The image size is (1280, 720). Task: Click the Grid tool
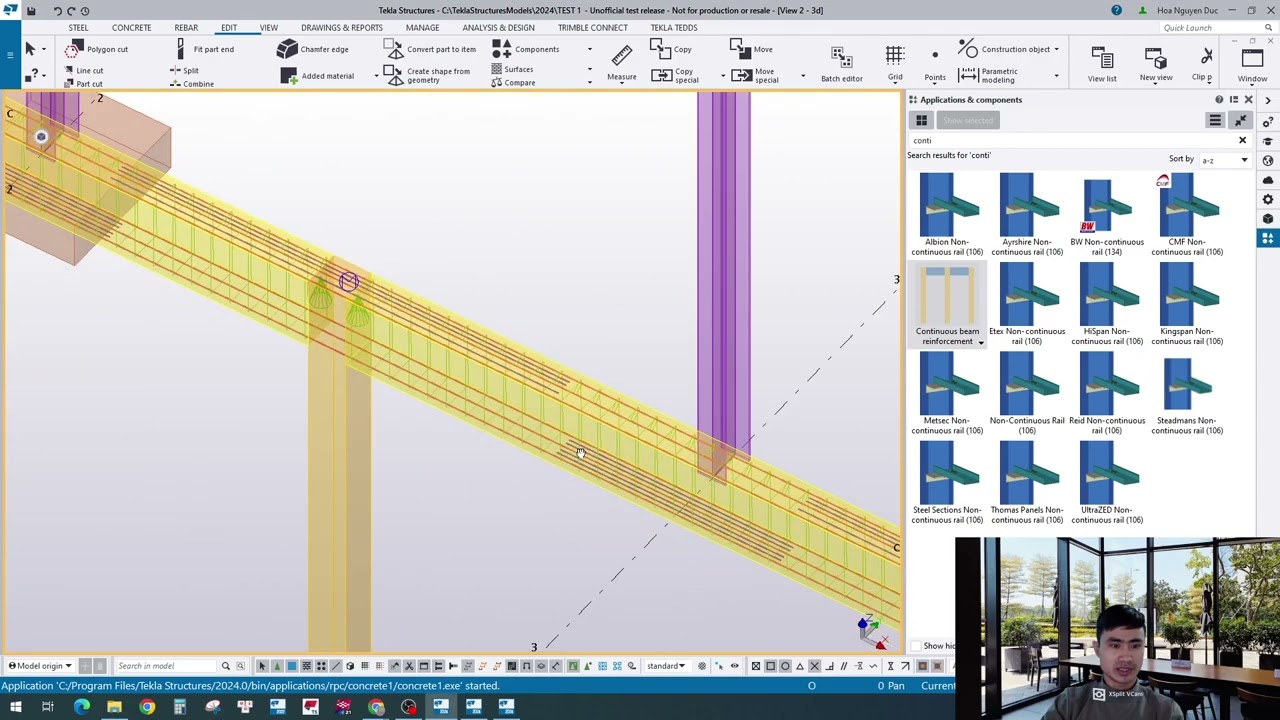(x=895, y=62)
